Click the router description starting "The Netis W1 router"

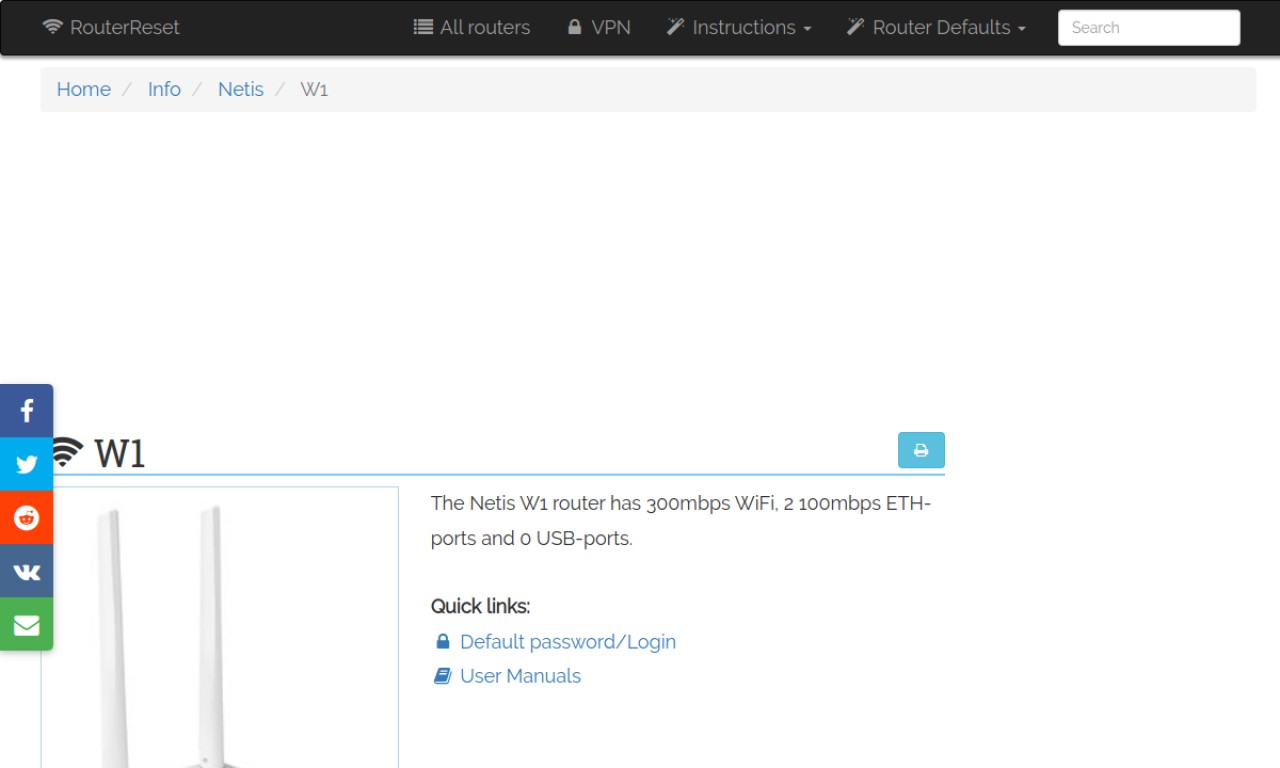681,521
